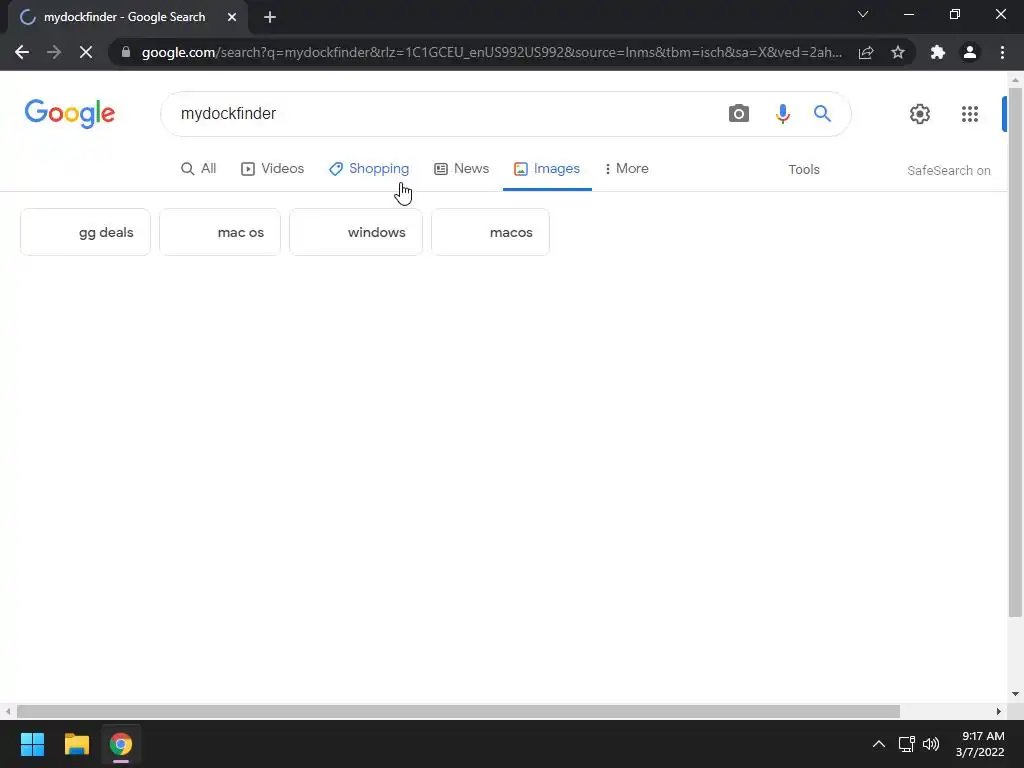Click the address bar URL
Image resolution: width=1024 pixels, height=768 pixels.
(x=492, y=52)
